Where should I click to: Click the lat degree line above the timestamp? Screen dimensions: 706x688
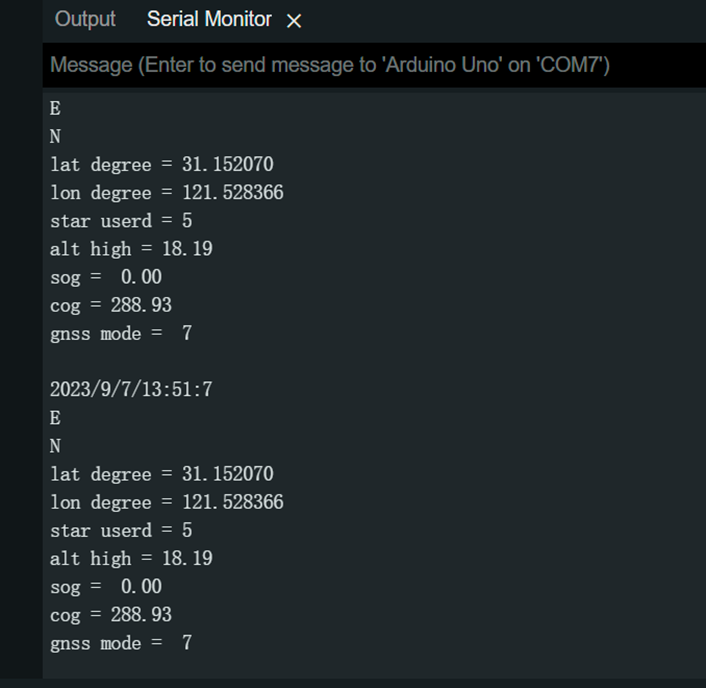[162, 164]
